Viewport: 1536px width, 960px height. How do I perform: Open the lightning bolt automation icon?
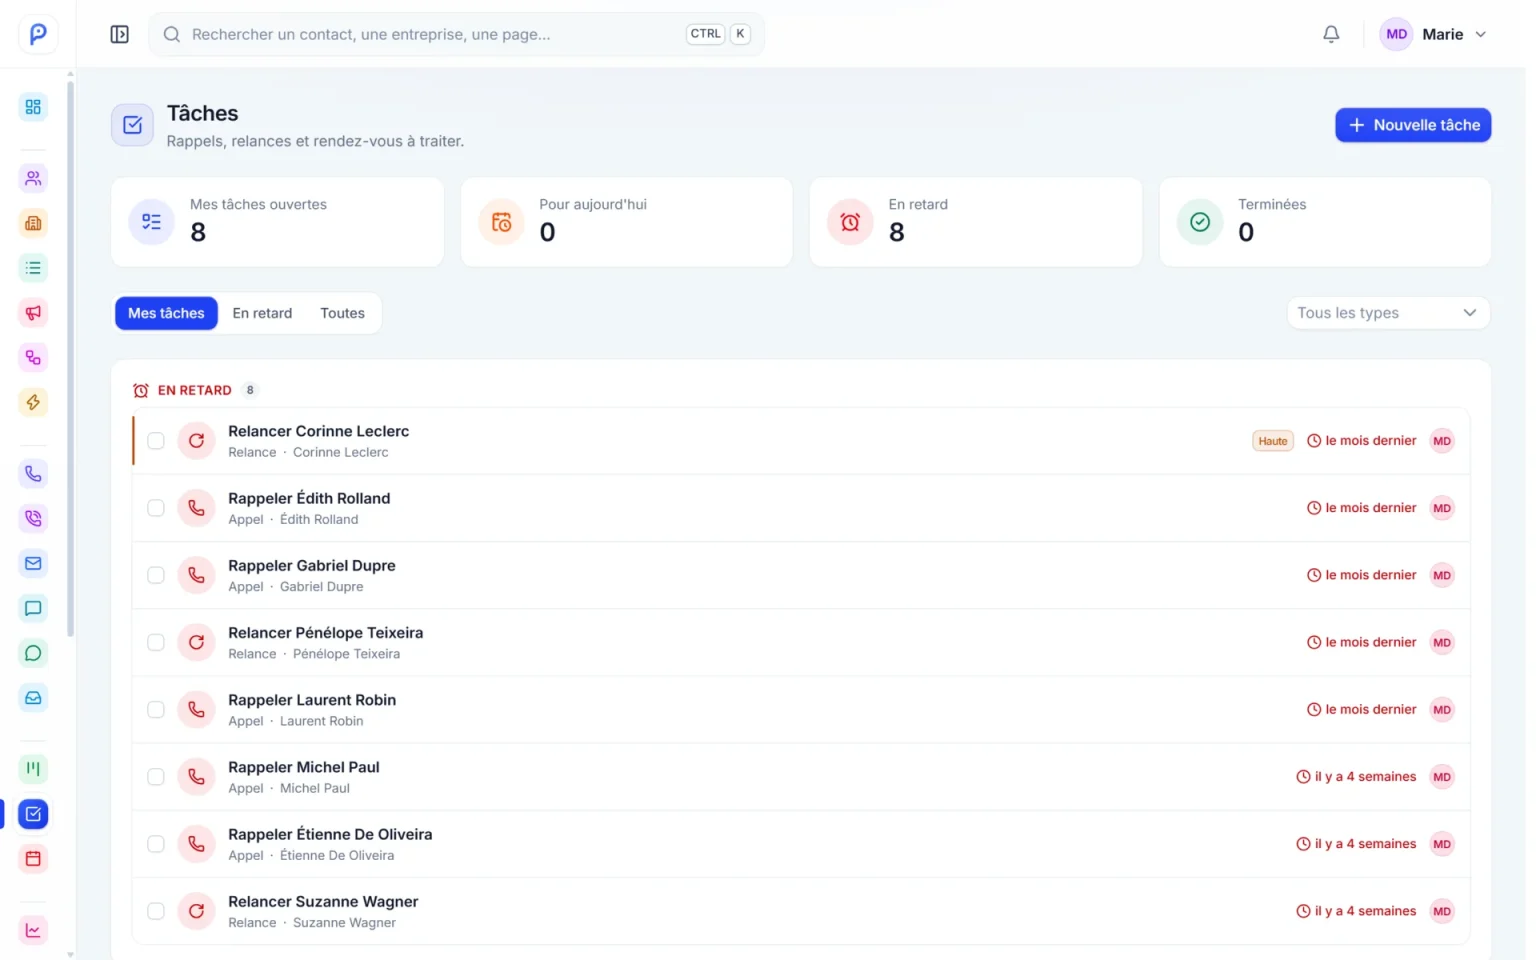pos(33,402)
